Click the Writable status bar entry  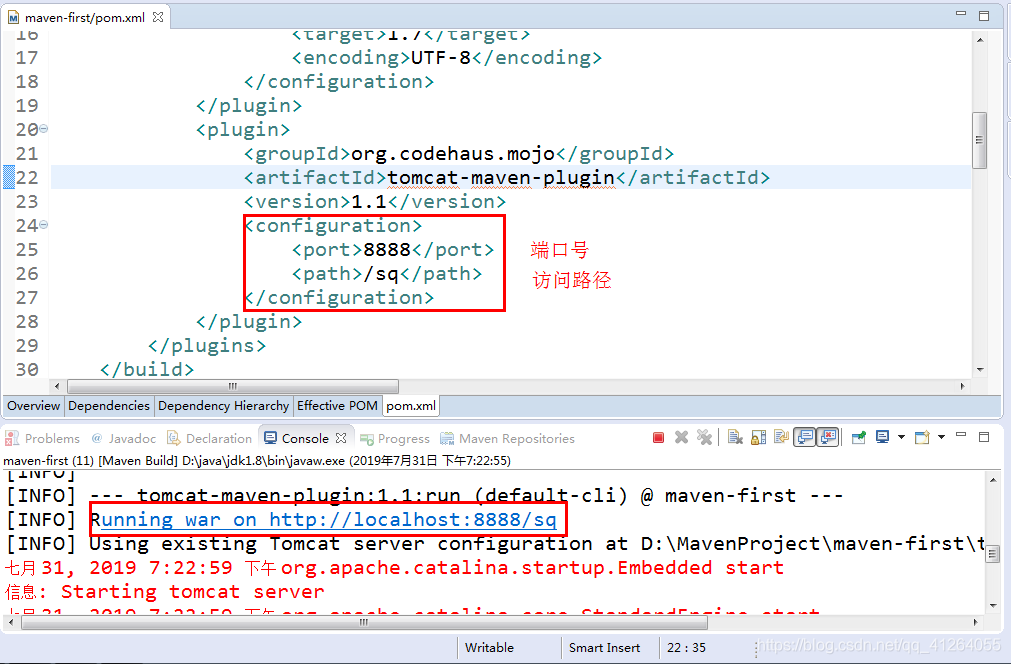489,647
